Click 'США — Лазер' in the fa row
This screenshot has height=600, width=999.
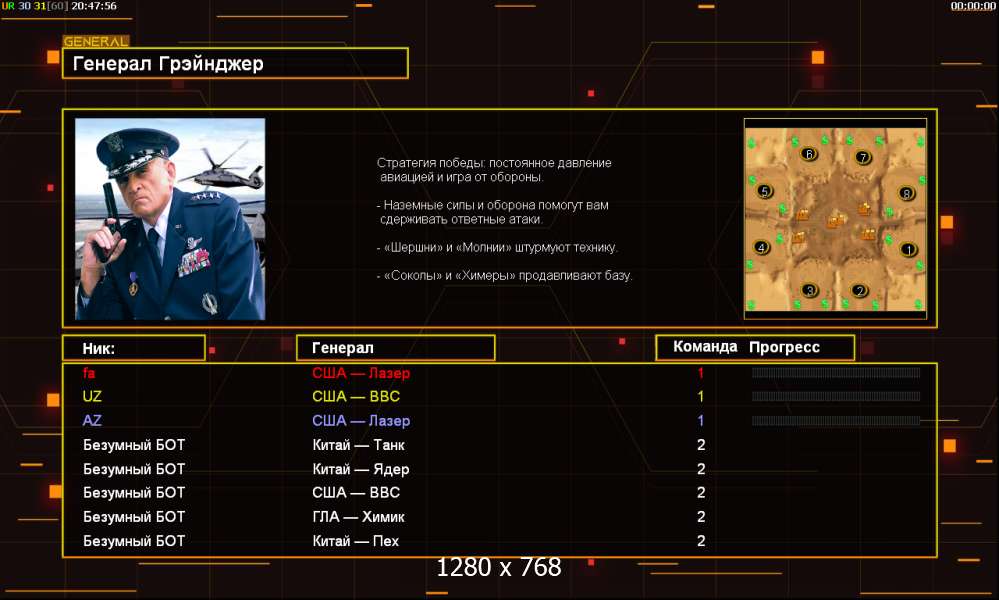(361, 373)
